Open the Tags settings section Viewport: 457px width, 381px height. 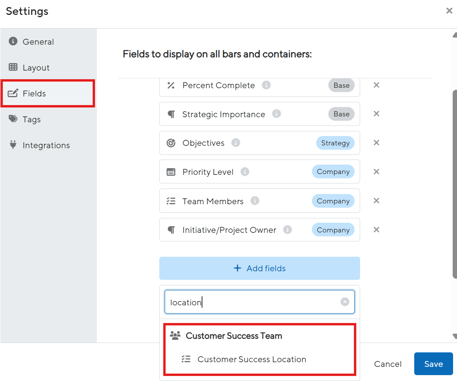(x=25, y=119)
